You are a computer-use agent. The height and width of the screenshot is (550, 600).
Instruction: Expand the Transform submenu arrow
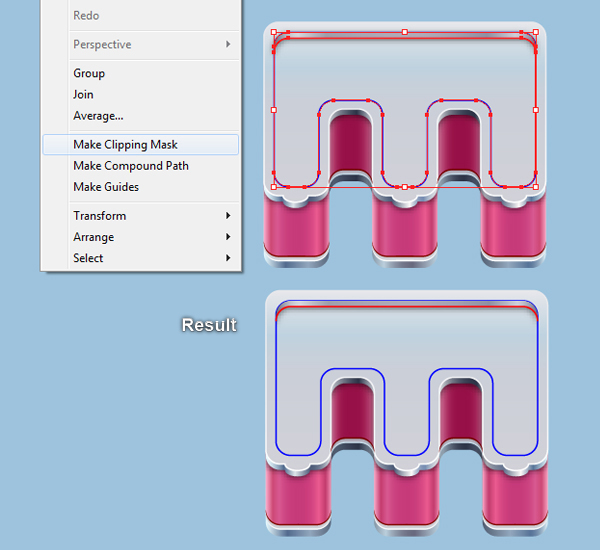pyautogui.click(x=228, y=216)
